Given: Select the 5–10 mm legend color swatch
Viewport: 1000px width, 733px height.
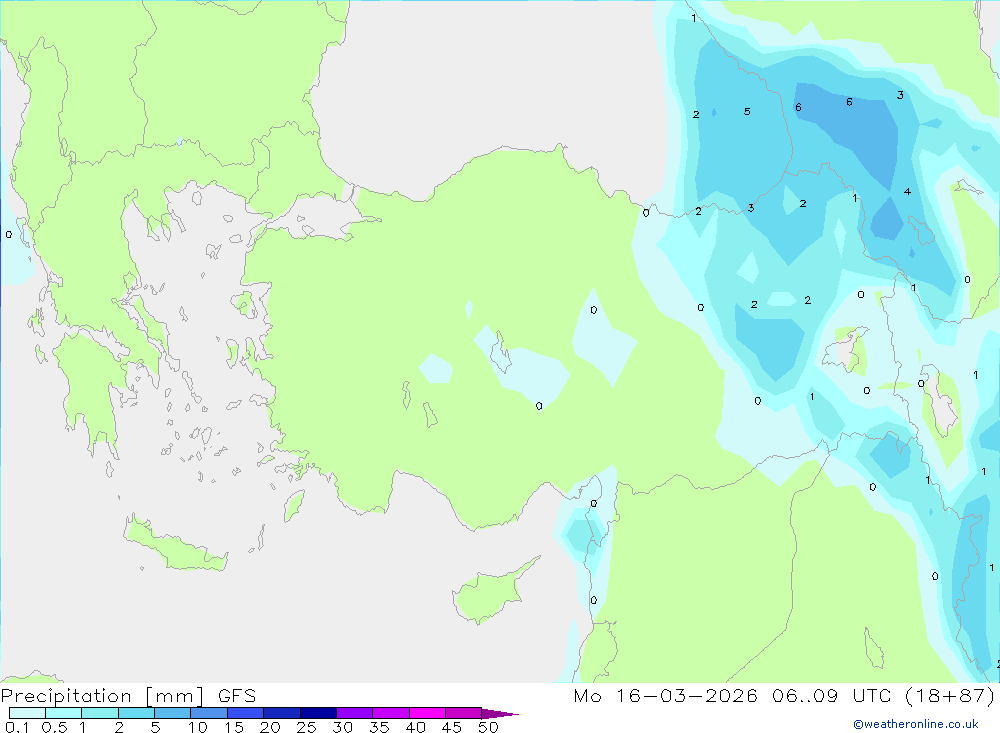Looking at the screenshot, I should 172,713.
